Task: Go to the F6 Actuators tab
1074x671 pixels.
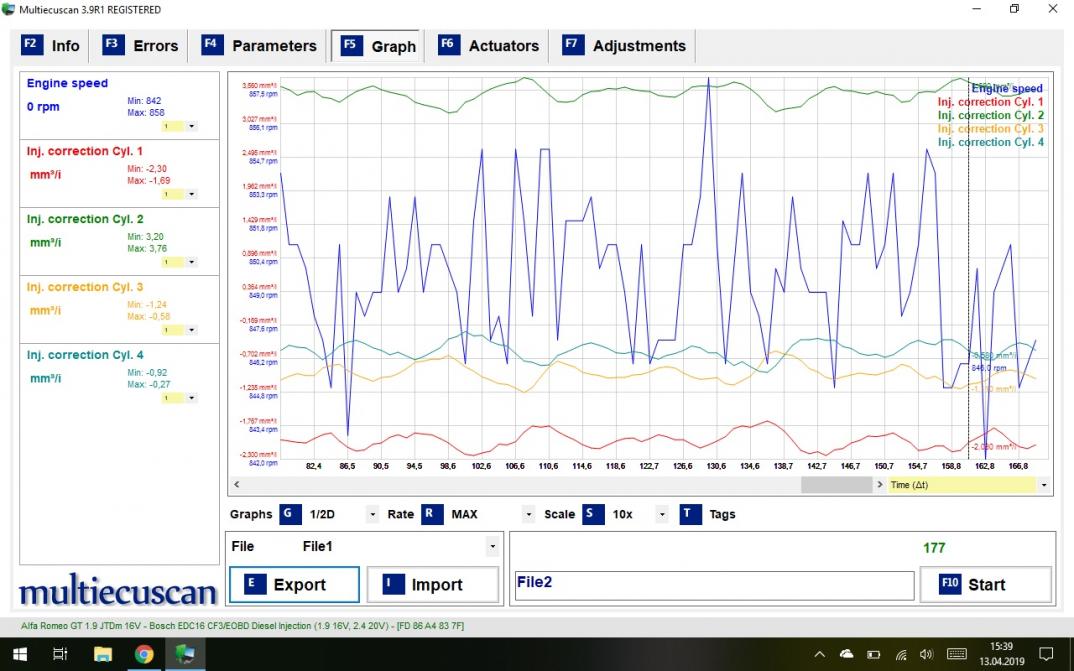Action: click(488, 46)
